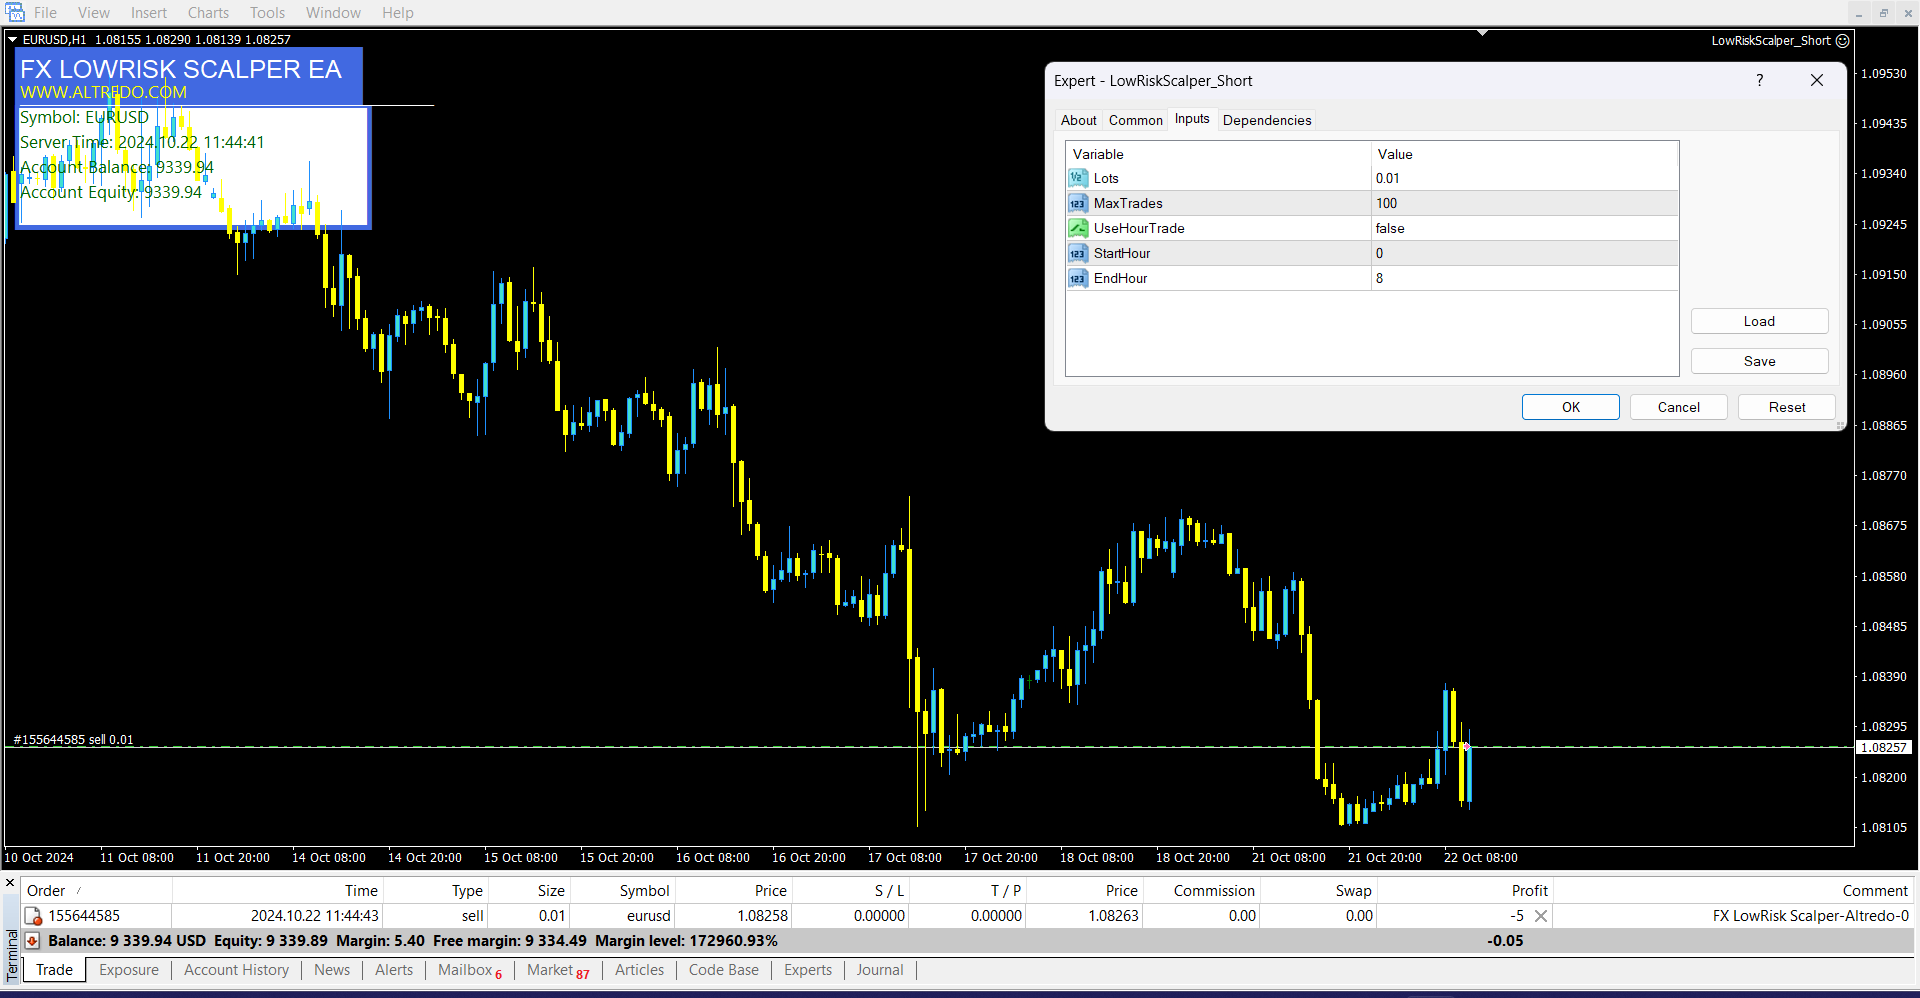The image size is (1920, 998).
Task: Toggle the UseHourTrade false value
Action: coord(1390,228)
